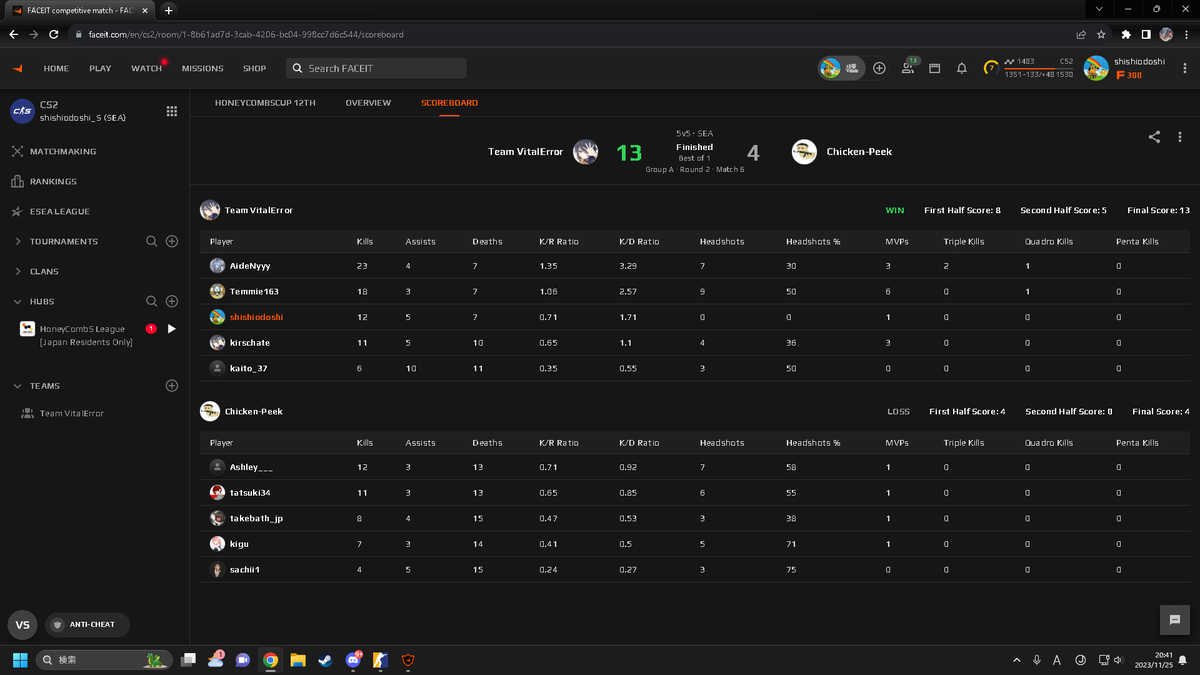Screen dimensions: 1200x675
Task: Open a new browser tab
Action: coord(169,10)
